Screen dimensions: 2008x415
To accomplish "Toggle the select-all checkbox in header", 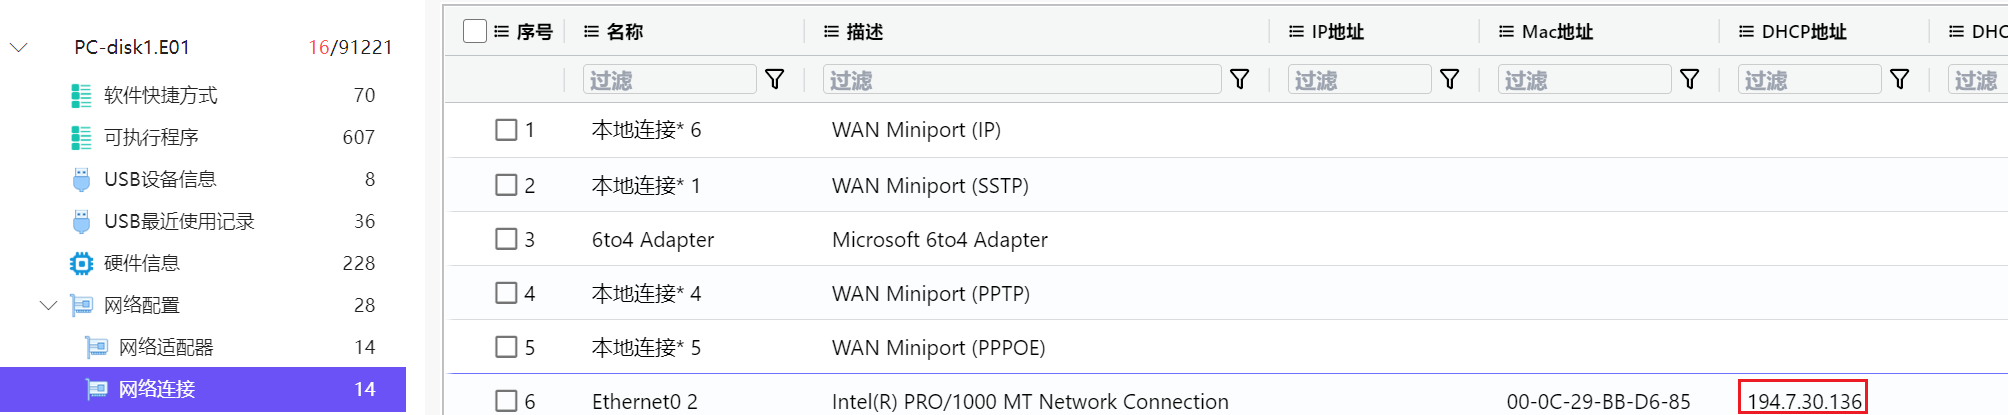I will (475, 31).
